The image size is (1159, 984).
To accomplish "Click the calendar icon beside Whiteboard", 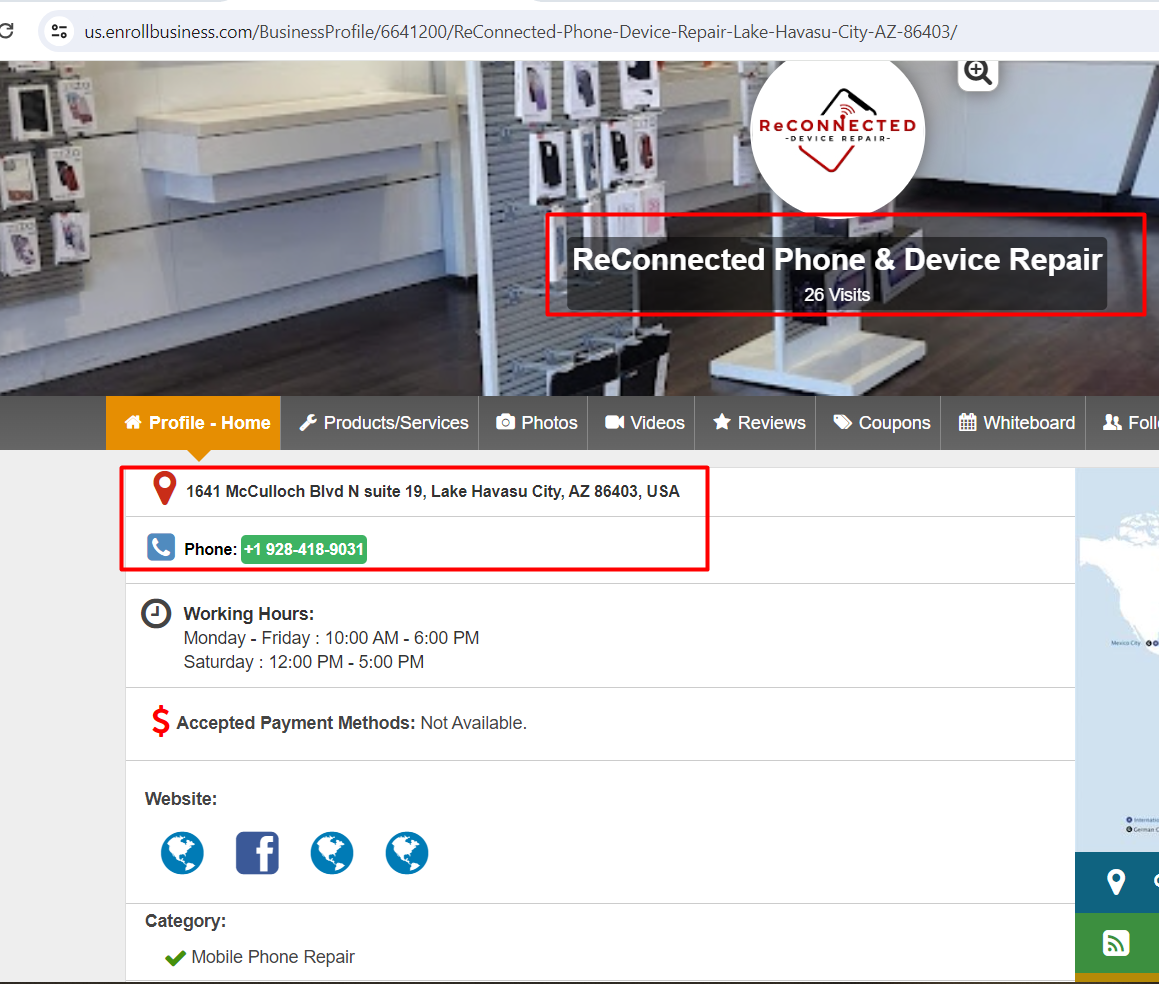I will click(968, 422).
